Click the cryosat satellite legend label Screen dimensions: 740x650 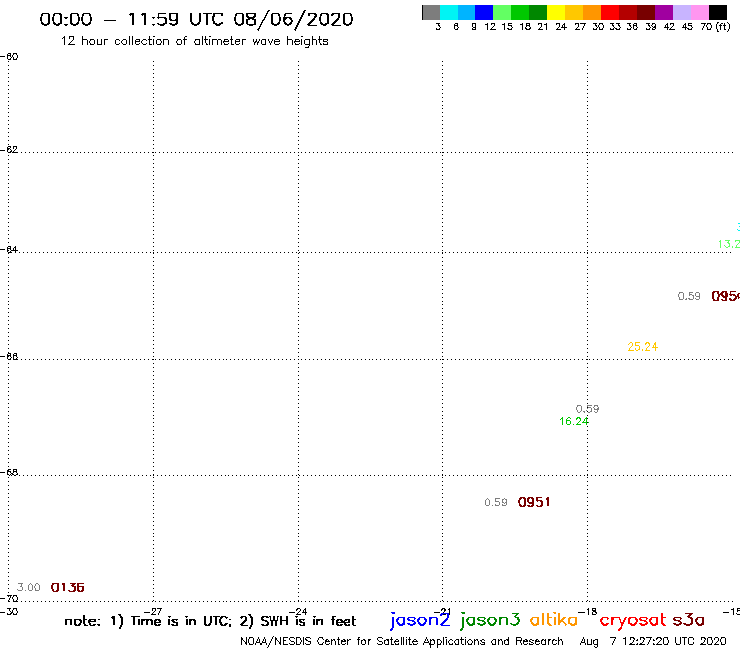pyautogui.click(x=633, y=620)
